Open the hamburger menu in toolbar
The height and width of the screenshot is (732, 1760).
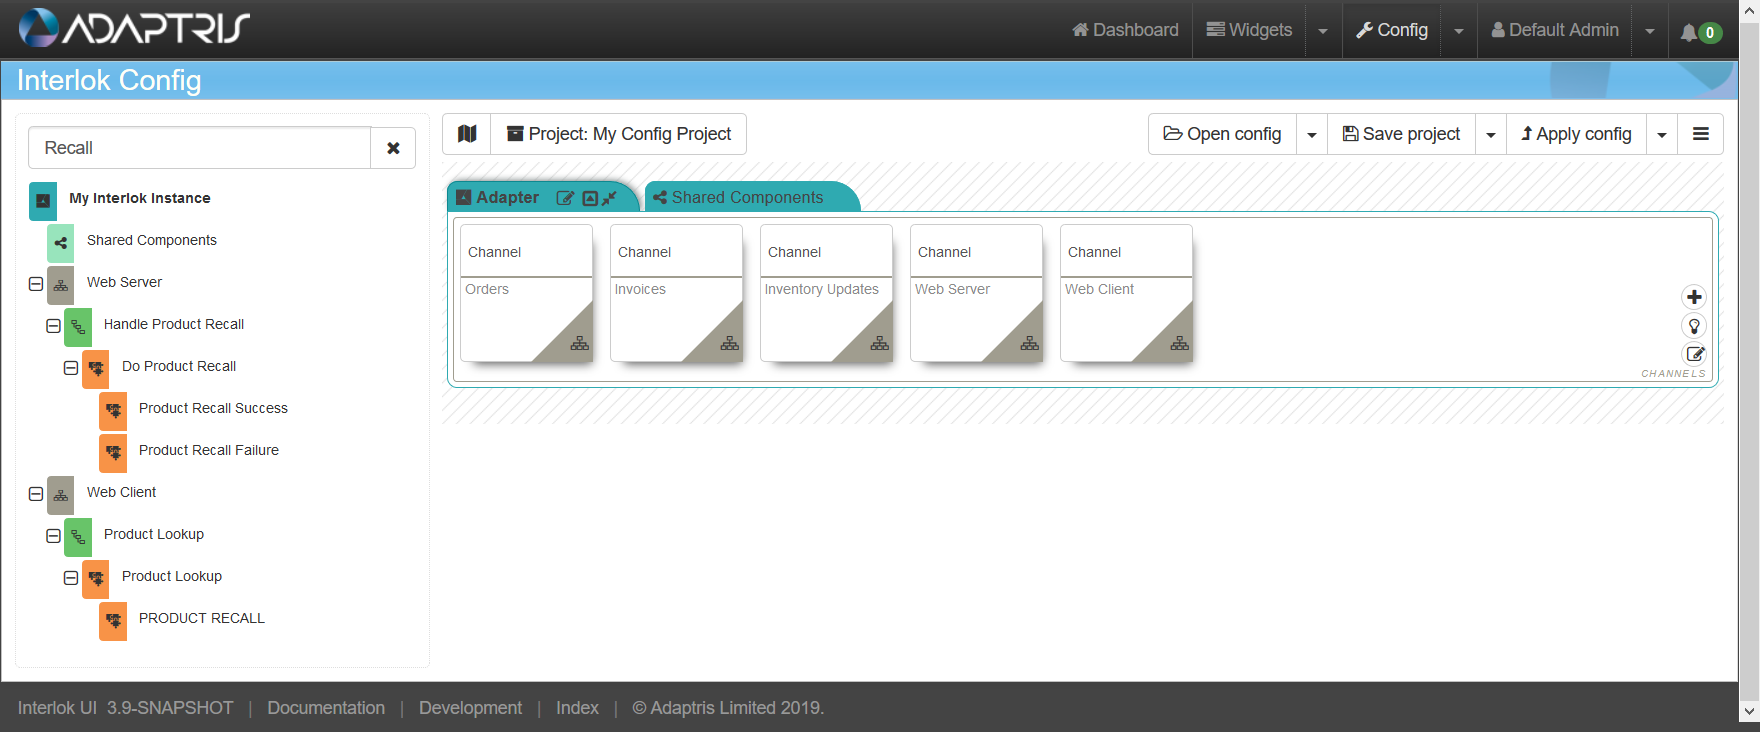pos(1700,134)
